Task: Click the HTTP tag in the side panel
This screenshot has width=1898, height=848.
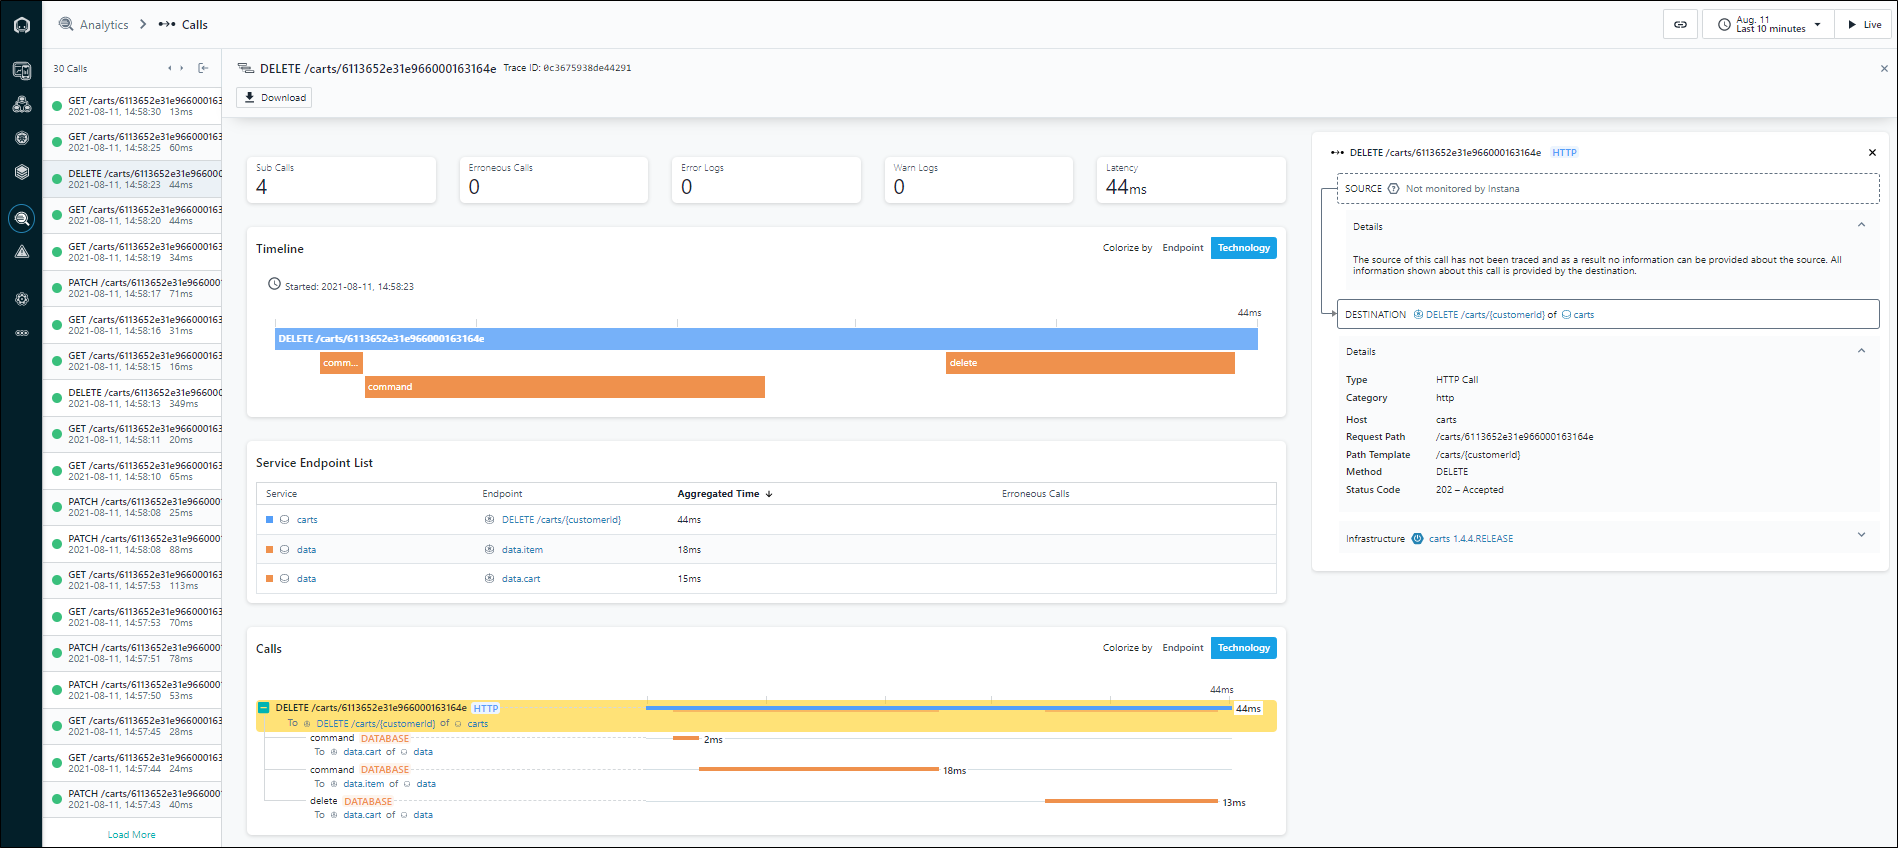Action: (x=1564, y=153)
